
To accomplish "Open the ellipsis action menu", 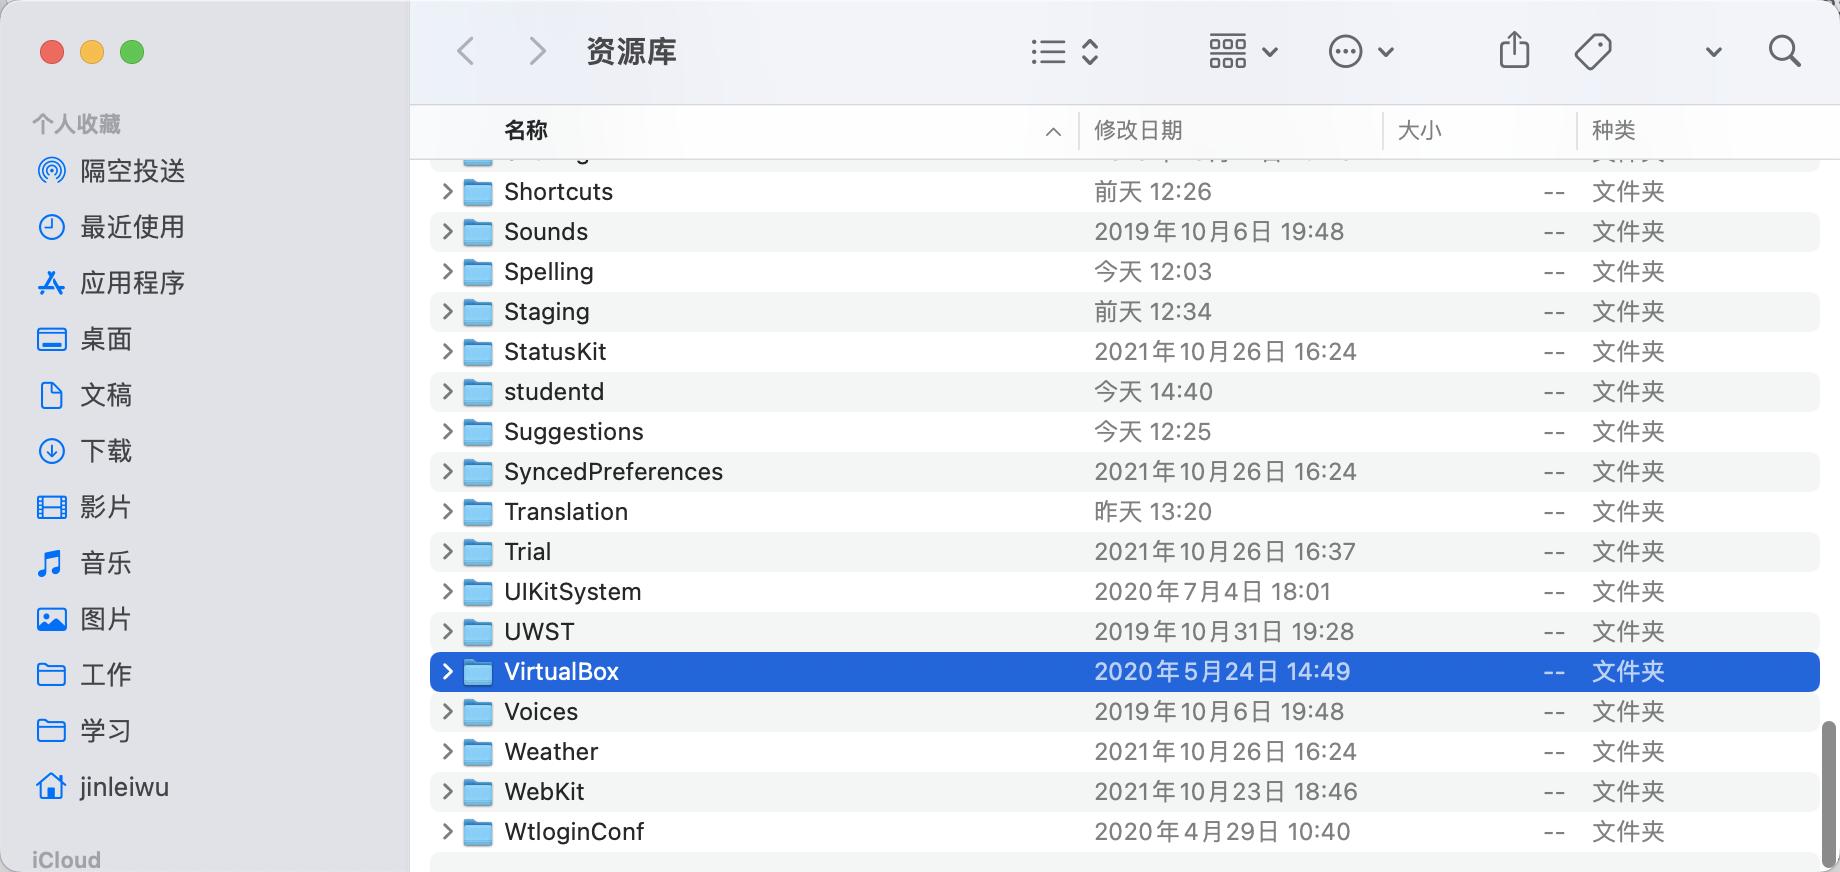I will (x=1361, y=51).
